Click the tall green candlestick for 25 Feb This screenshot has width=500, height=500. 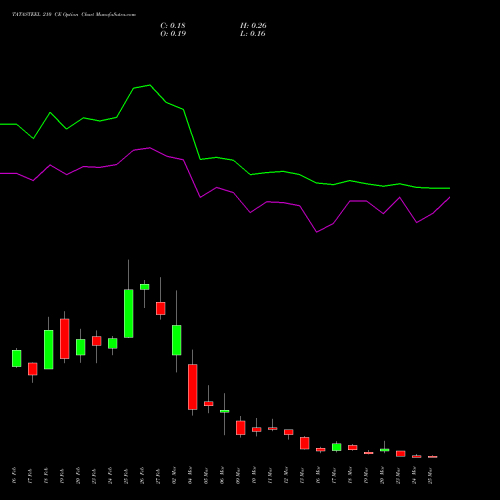tap(129, 313)
